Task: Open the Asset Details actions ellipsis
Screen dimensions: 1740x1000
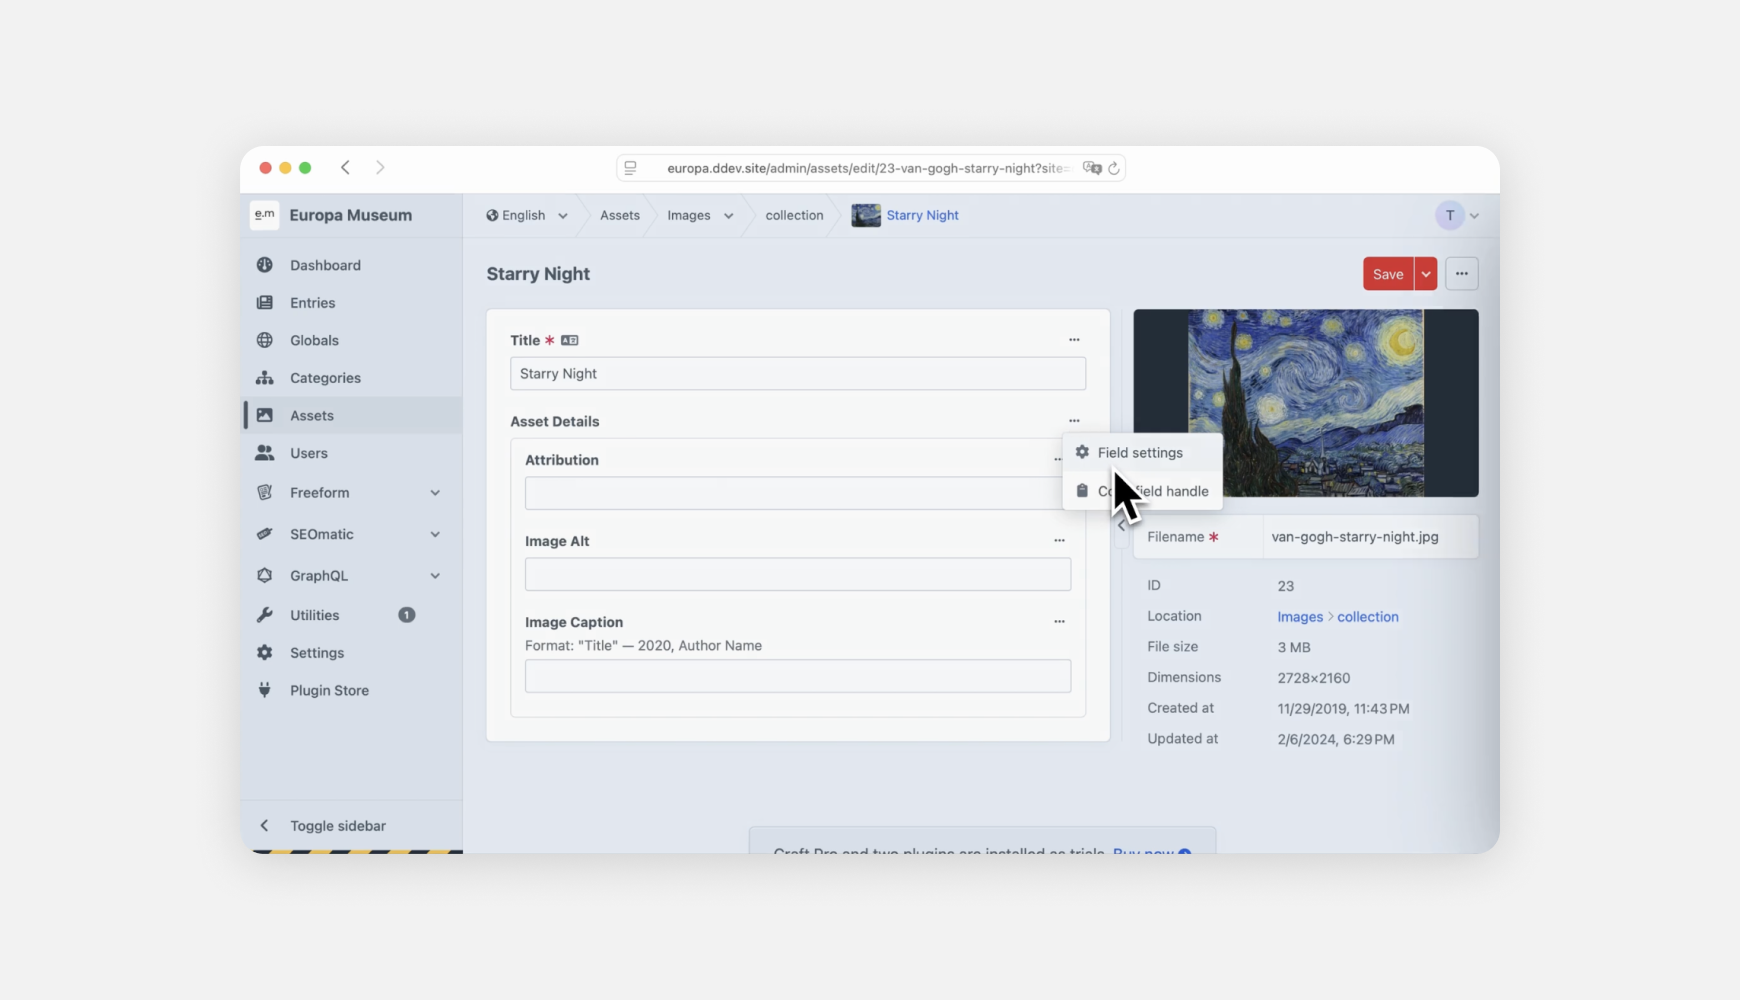Action: 1074,421
